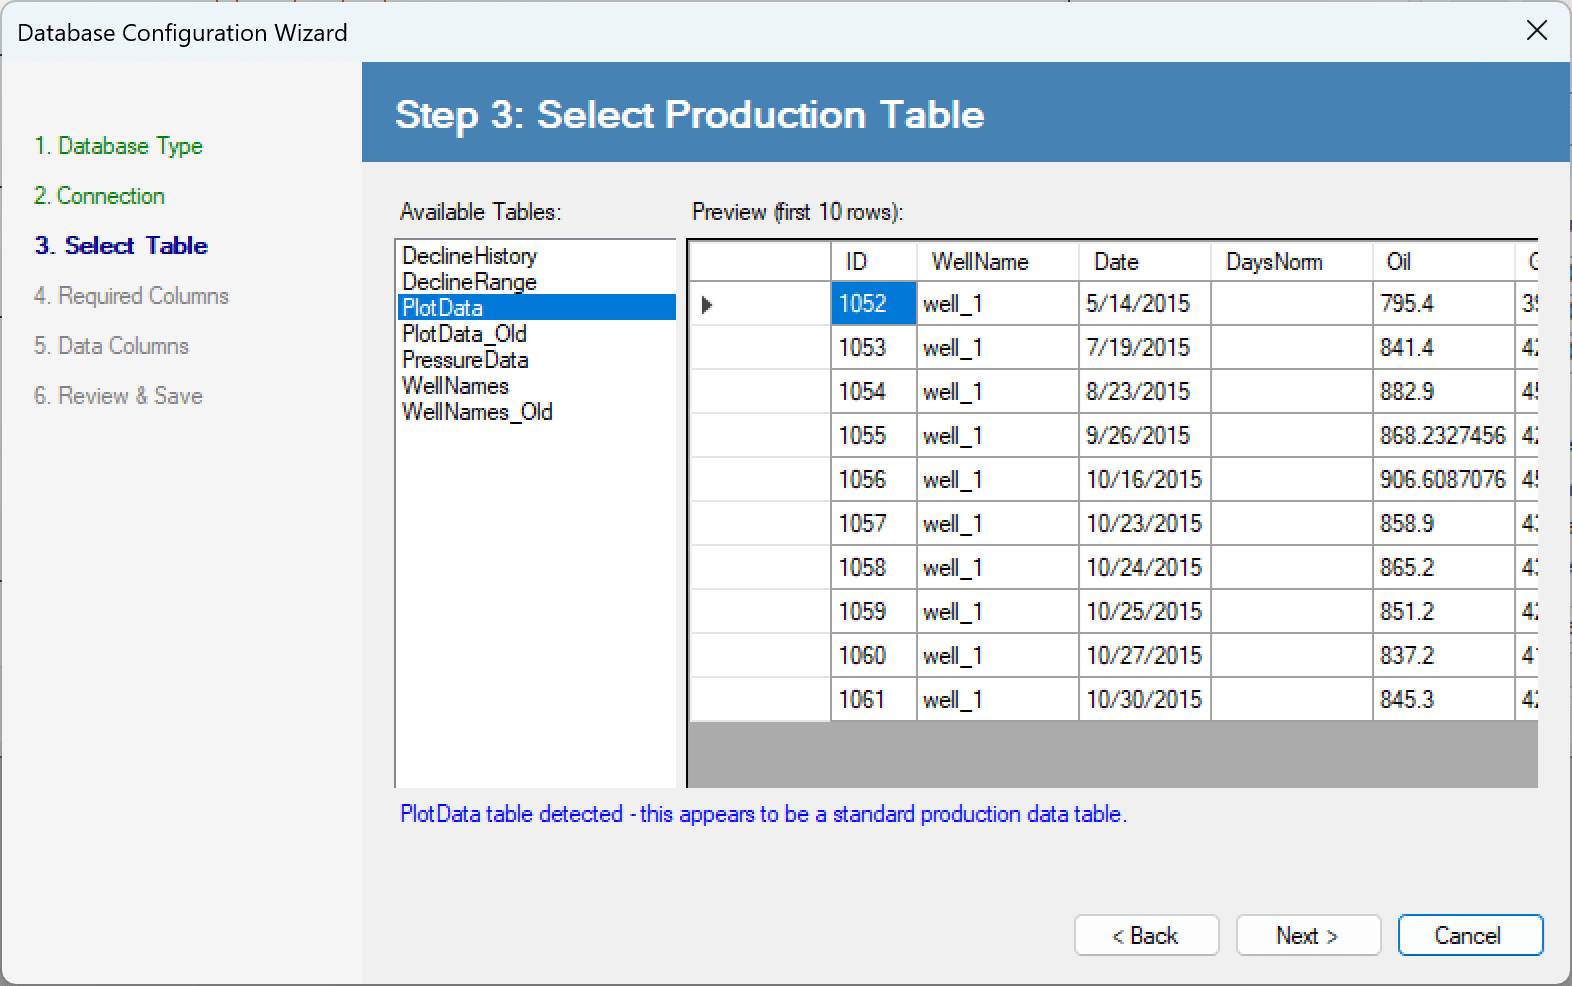Go to step 2. Connection
The image size is (1572, 986).
pyautogui.click(x=99, y=196)
